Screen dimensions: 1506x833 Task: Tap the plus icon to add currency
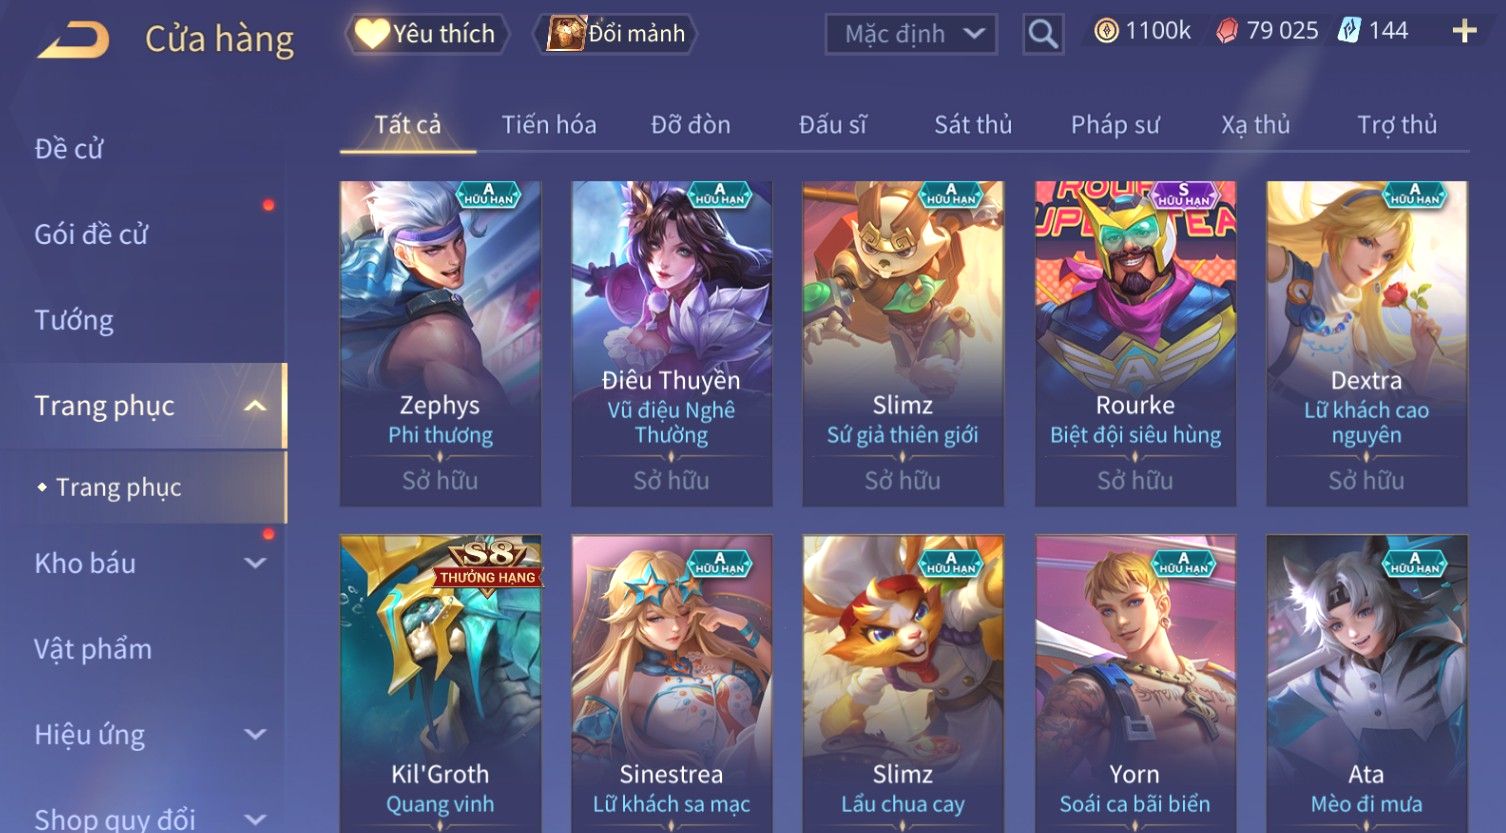(1464, 32)
